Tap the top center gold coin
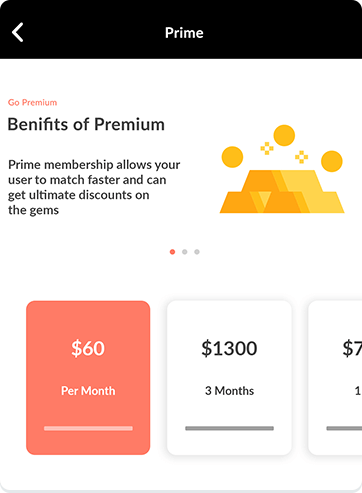This screenshot has width=362, height=493. pyautogui.click(x=284, y=135)
